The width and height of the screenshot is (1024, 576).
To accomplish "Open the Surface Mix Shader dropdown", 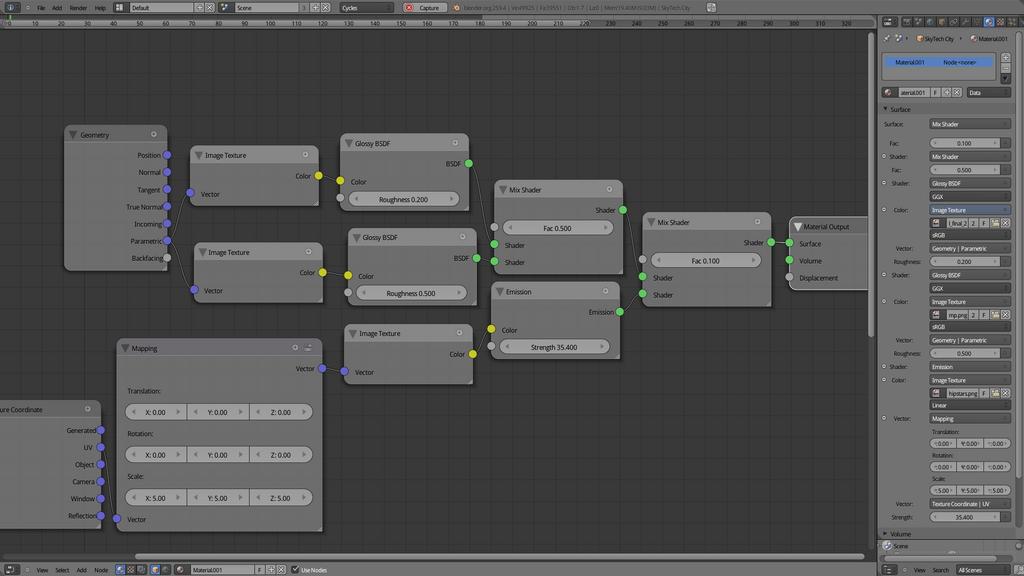I will click(x=970, y=124).
